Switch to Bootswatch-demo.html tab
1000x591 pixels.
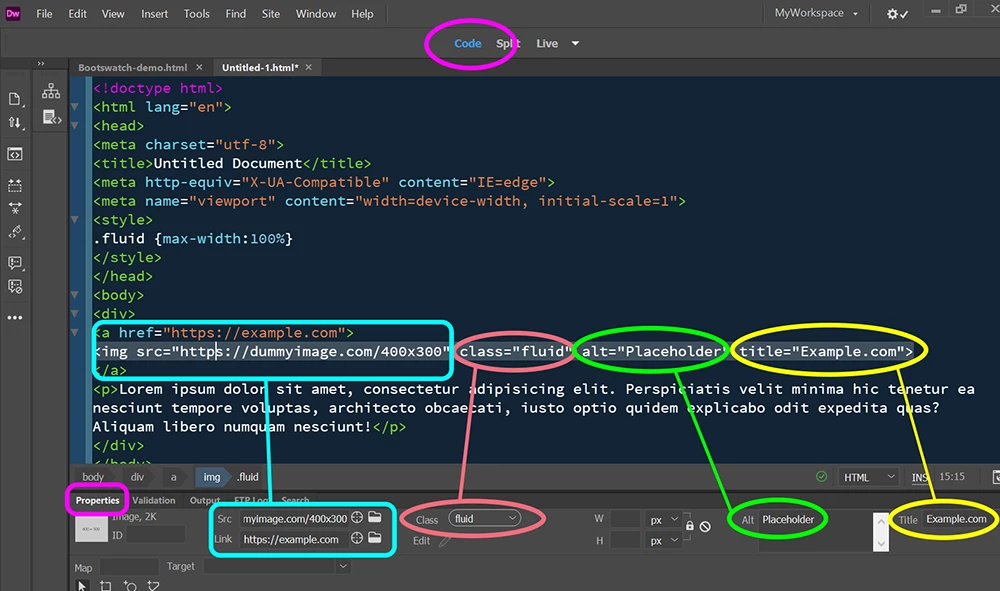[133, 67]
